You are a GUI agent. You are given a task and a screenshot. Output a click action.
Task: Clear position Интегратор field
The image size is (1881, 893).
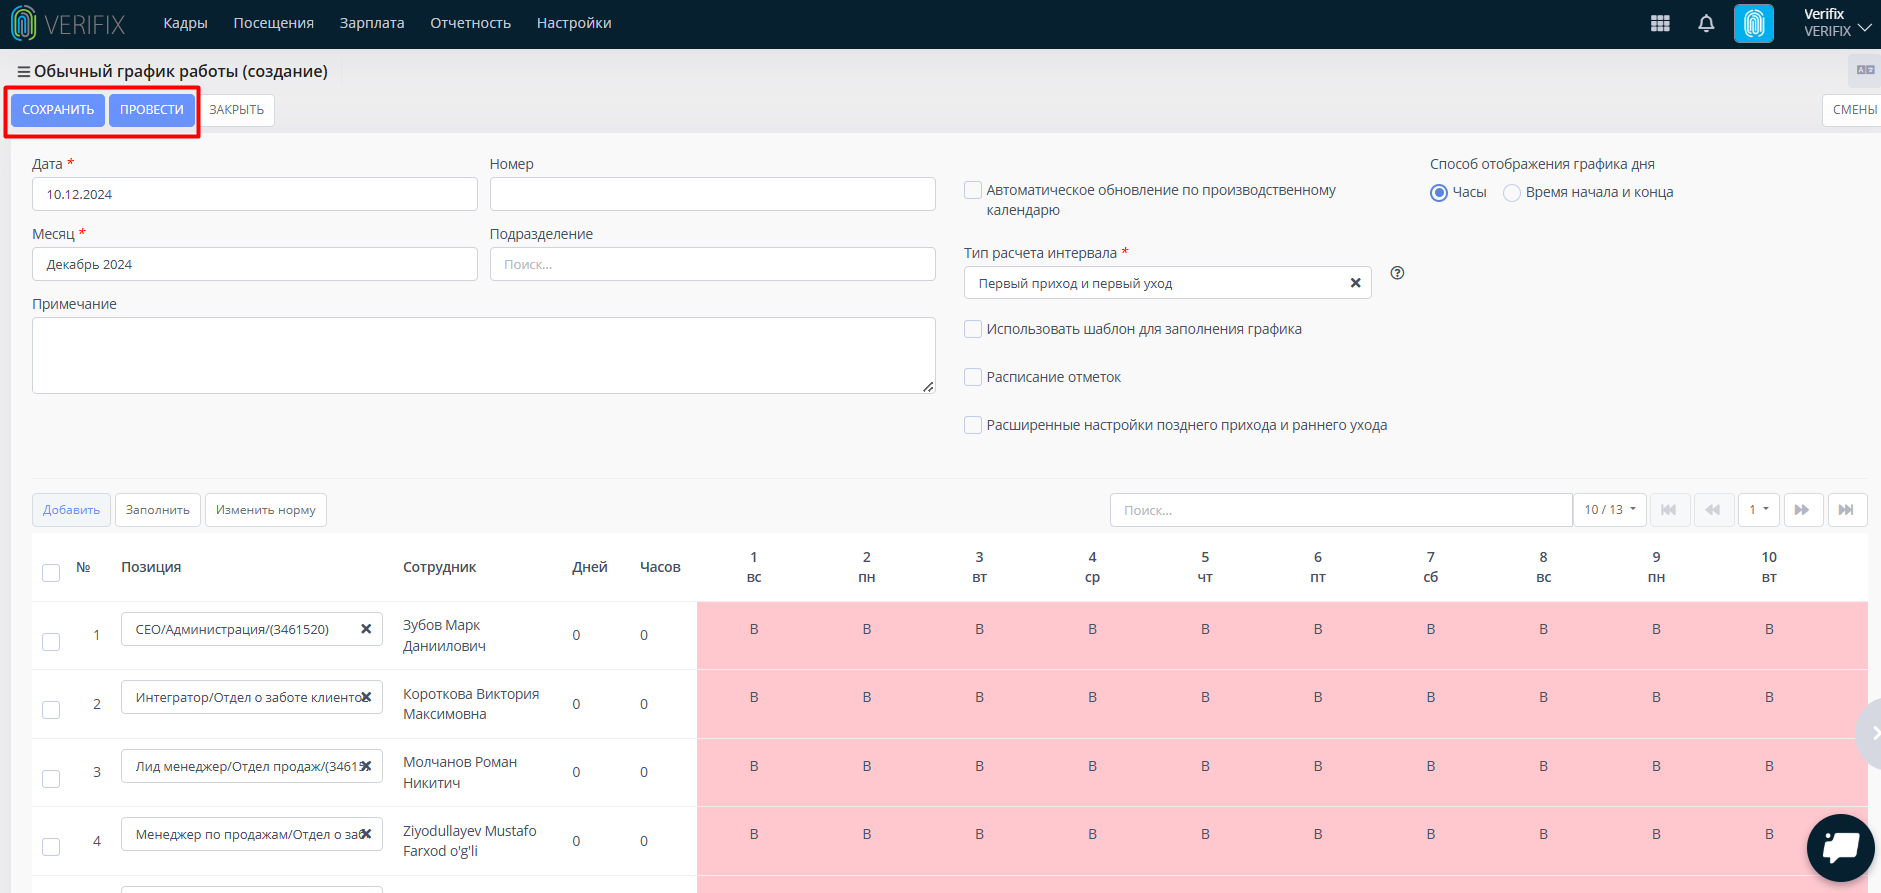coord(366,697)
